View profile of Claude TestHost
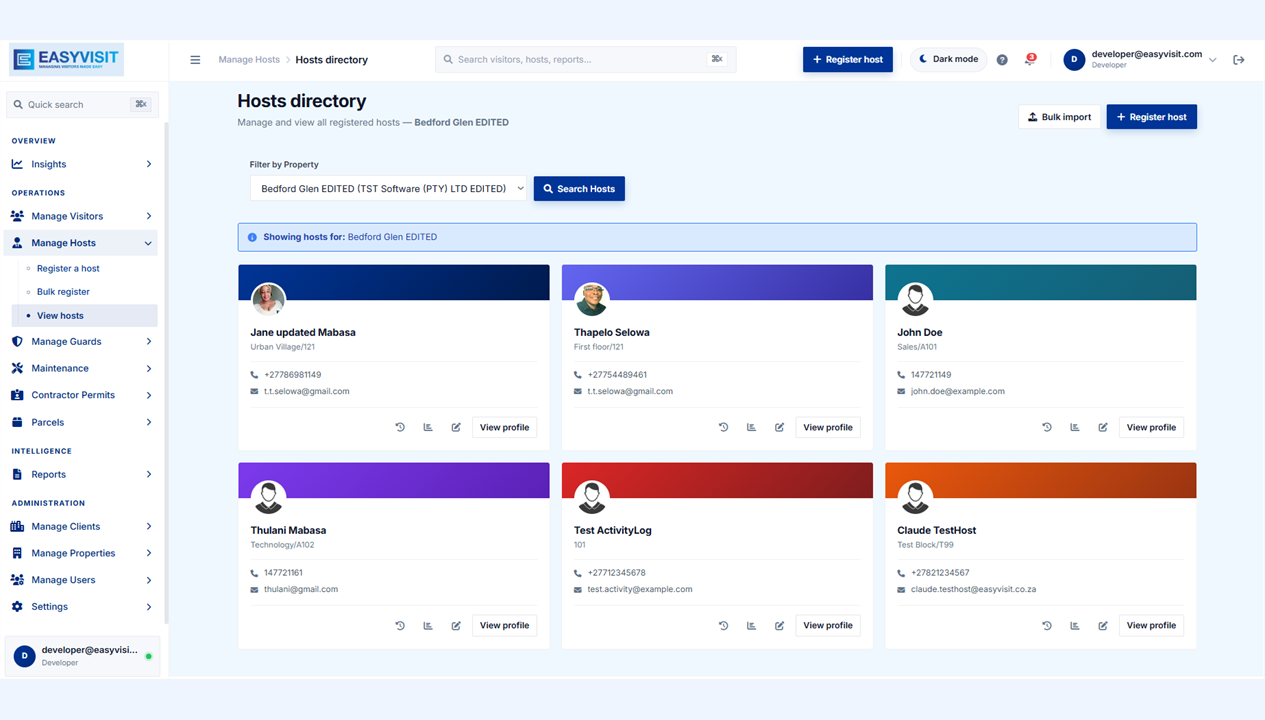The image size is (1265, 720). [1151, 625]
